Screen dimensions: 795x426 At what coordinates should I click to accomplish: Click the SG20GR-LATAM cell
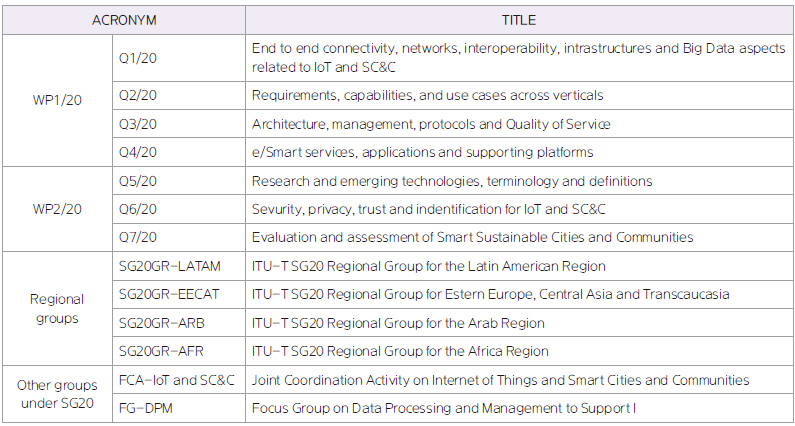click(169, 266)
